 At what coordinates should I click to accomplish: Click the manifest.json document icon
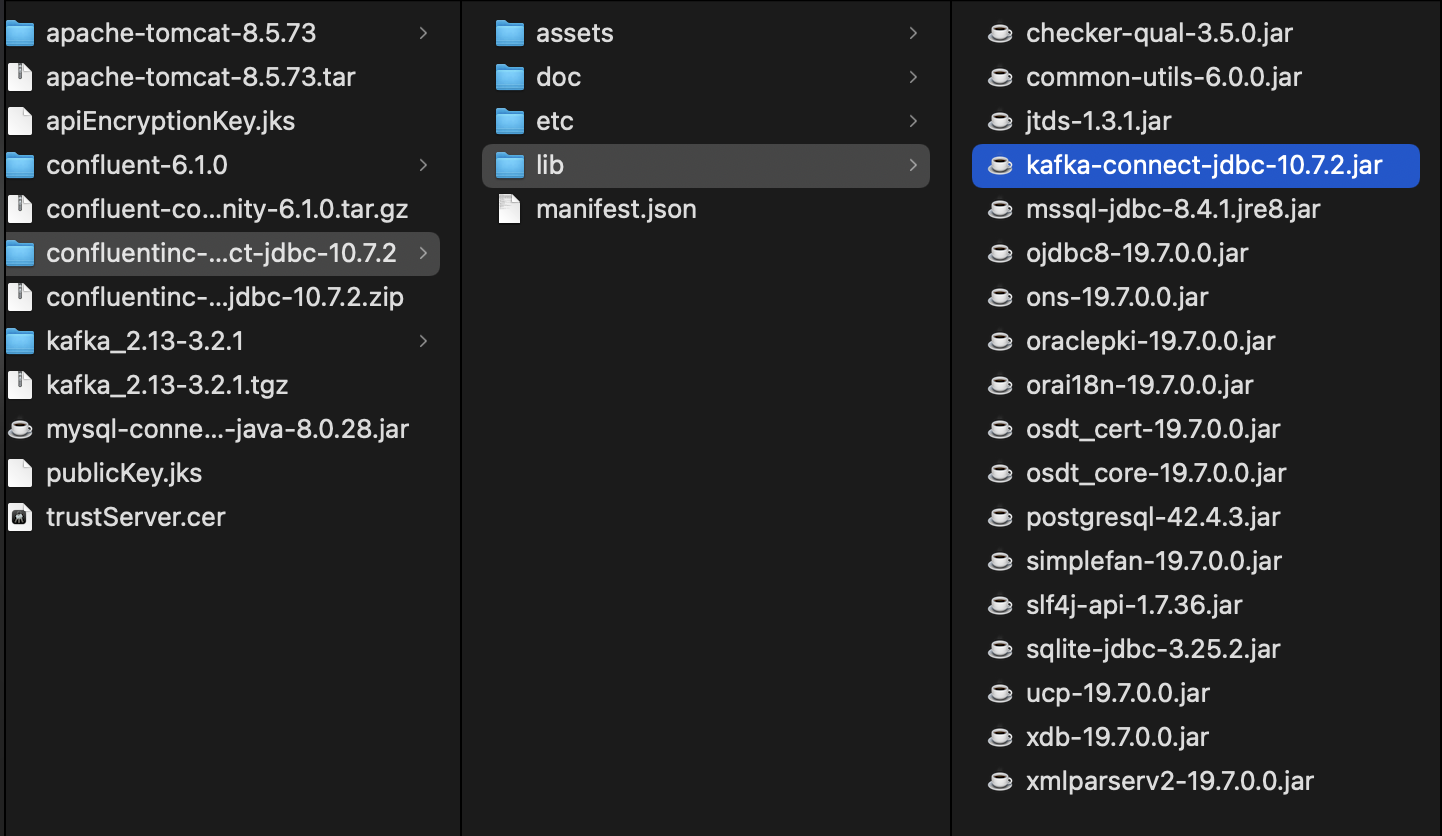point(510,209)
